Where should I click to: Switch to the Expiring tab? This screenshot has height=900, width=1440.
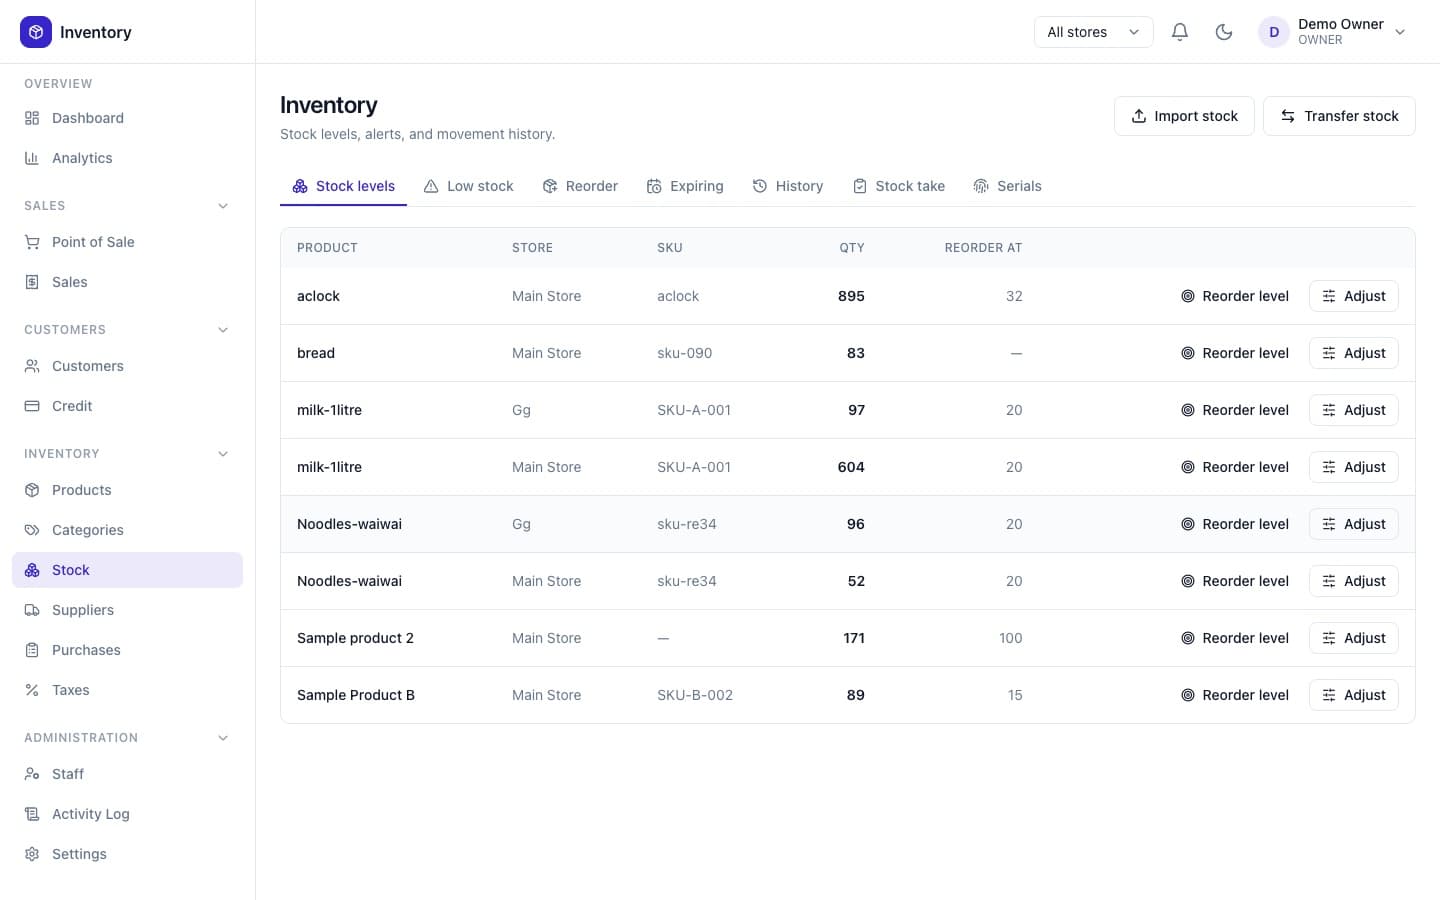pos(685,186)
